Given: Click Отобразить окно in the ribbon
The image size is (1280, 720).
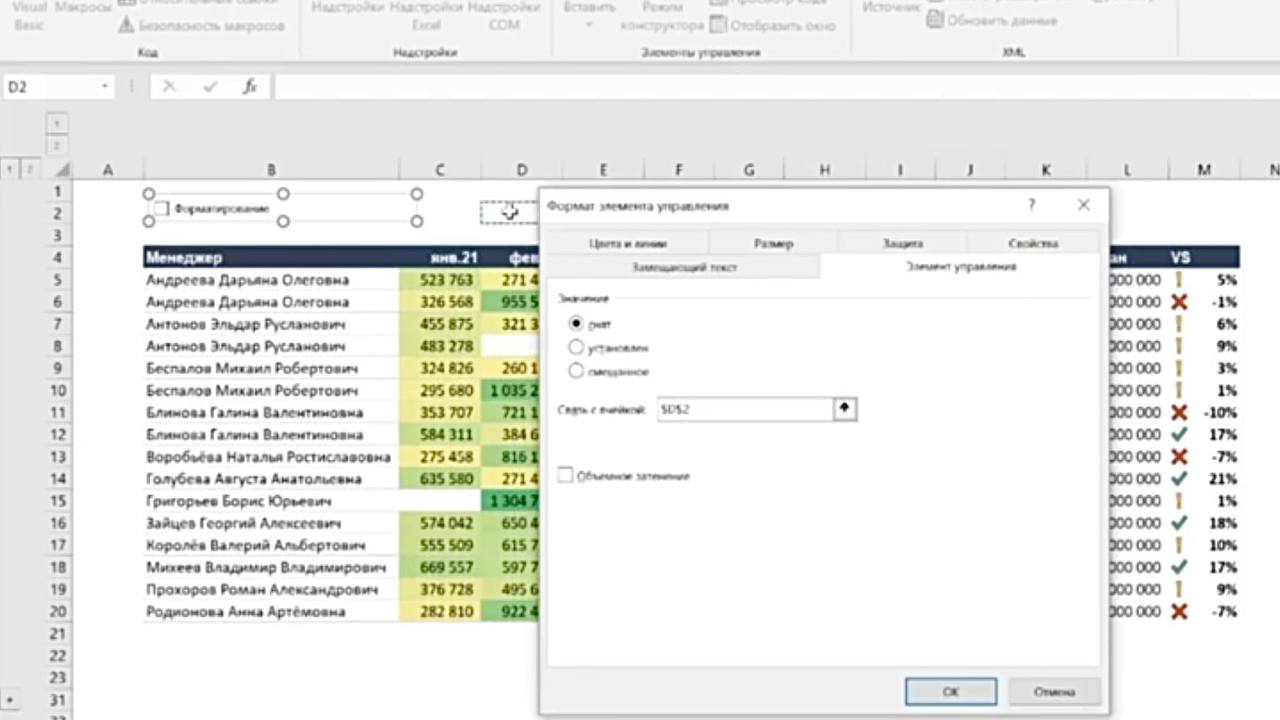Looking at the screenshot, I should pyautogui.click(x=772, y=26).
